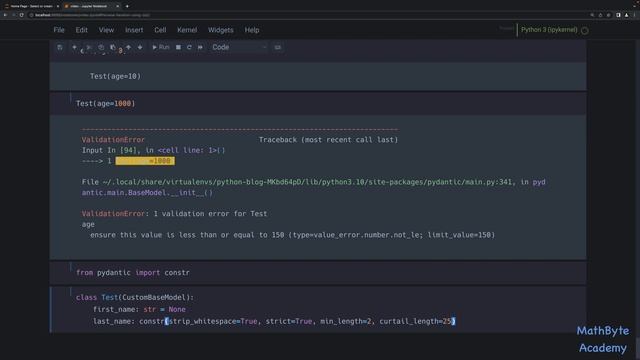The height and width of the screenshot is (360, 640).
Task: Click the browser back arrow
Action: coord(5,15)
